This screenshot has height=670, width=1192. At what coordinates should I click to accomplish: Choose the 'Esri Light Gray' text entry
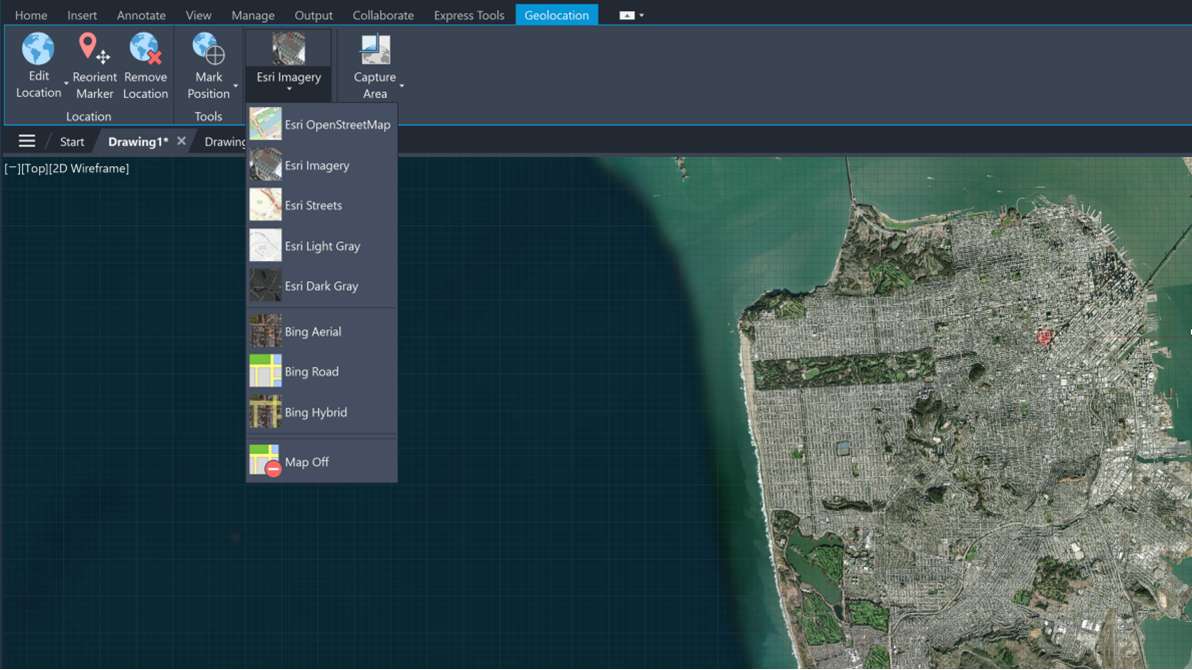coord(322,246)
